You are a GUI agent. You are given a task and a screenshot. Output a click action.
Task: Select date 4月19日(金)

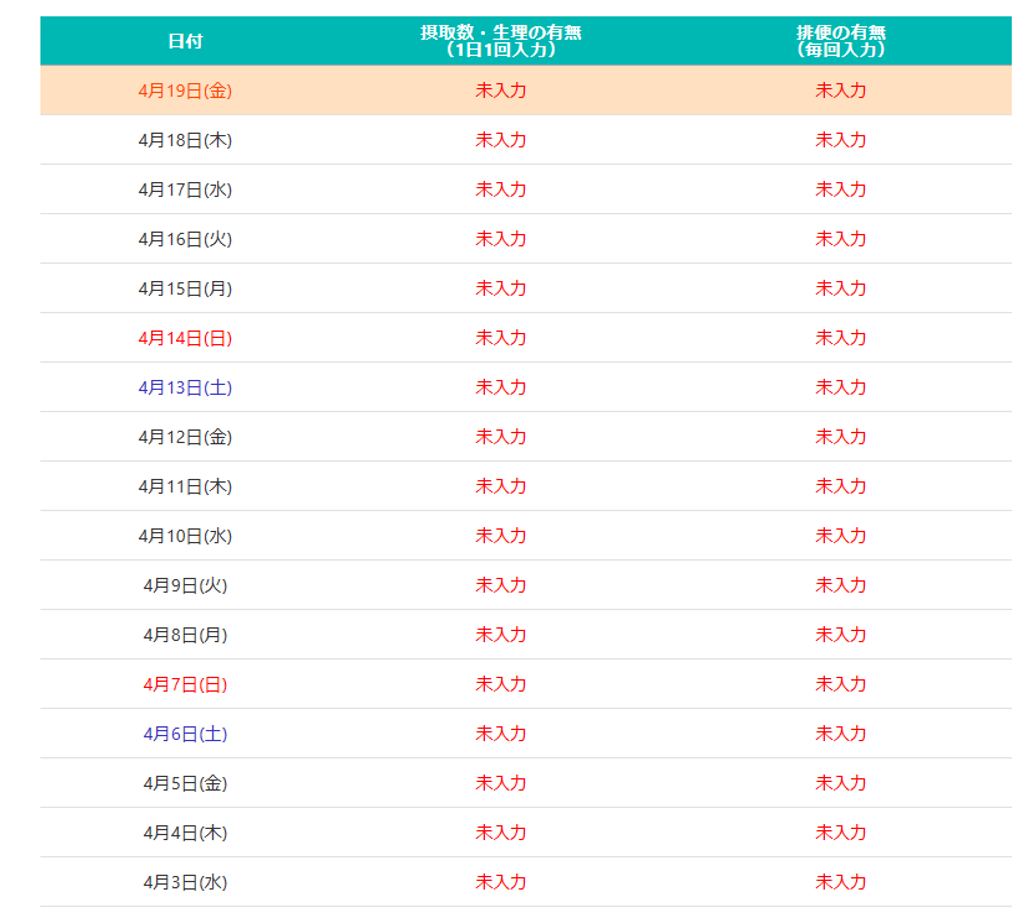(185, 90)
